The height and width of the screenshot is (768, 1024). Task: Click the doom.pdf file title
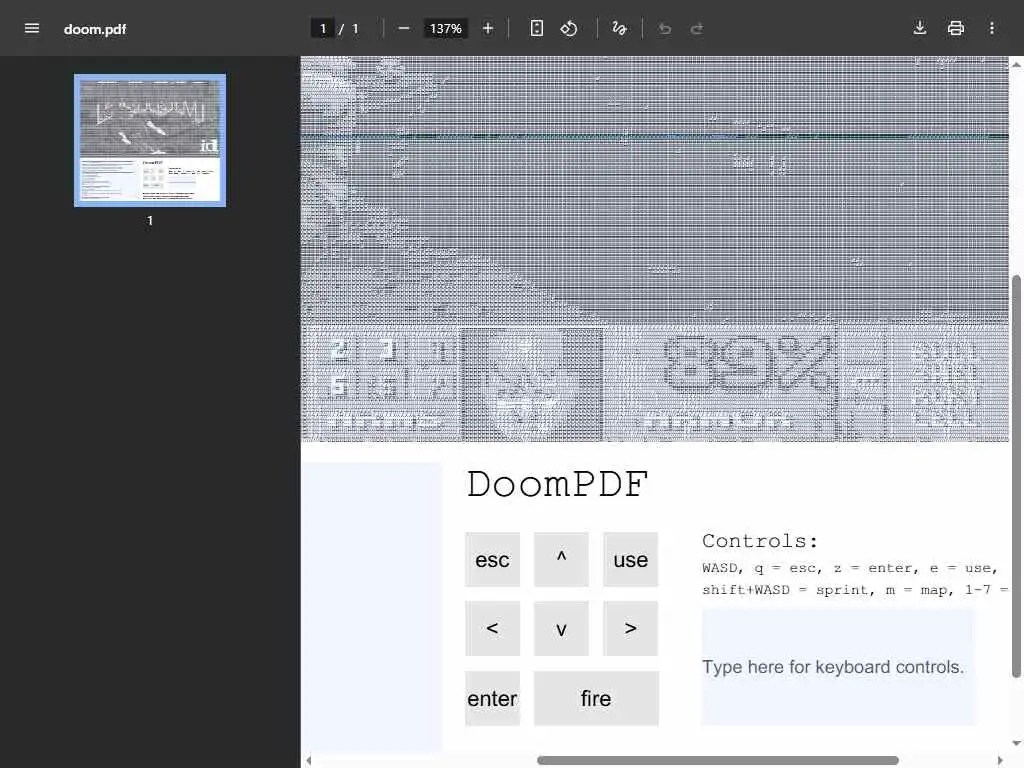tap(95, 29)
